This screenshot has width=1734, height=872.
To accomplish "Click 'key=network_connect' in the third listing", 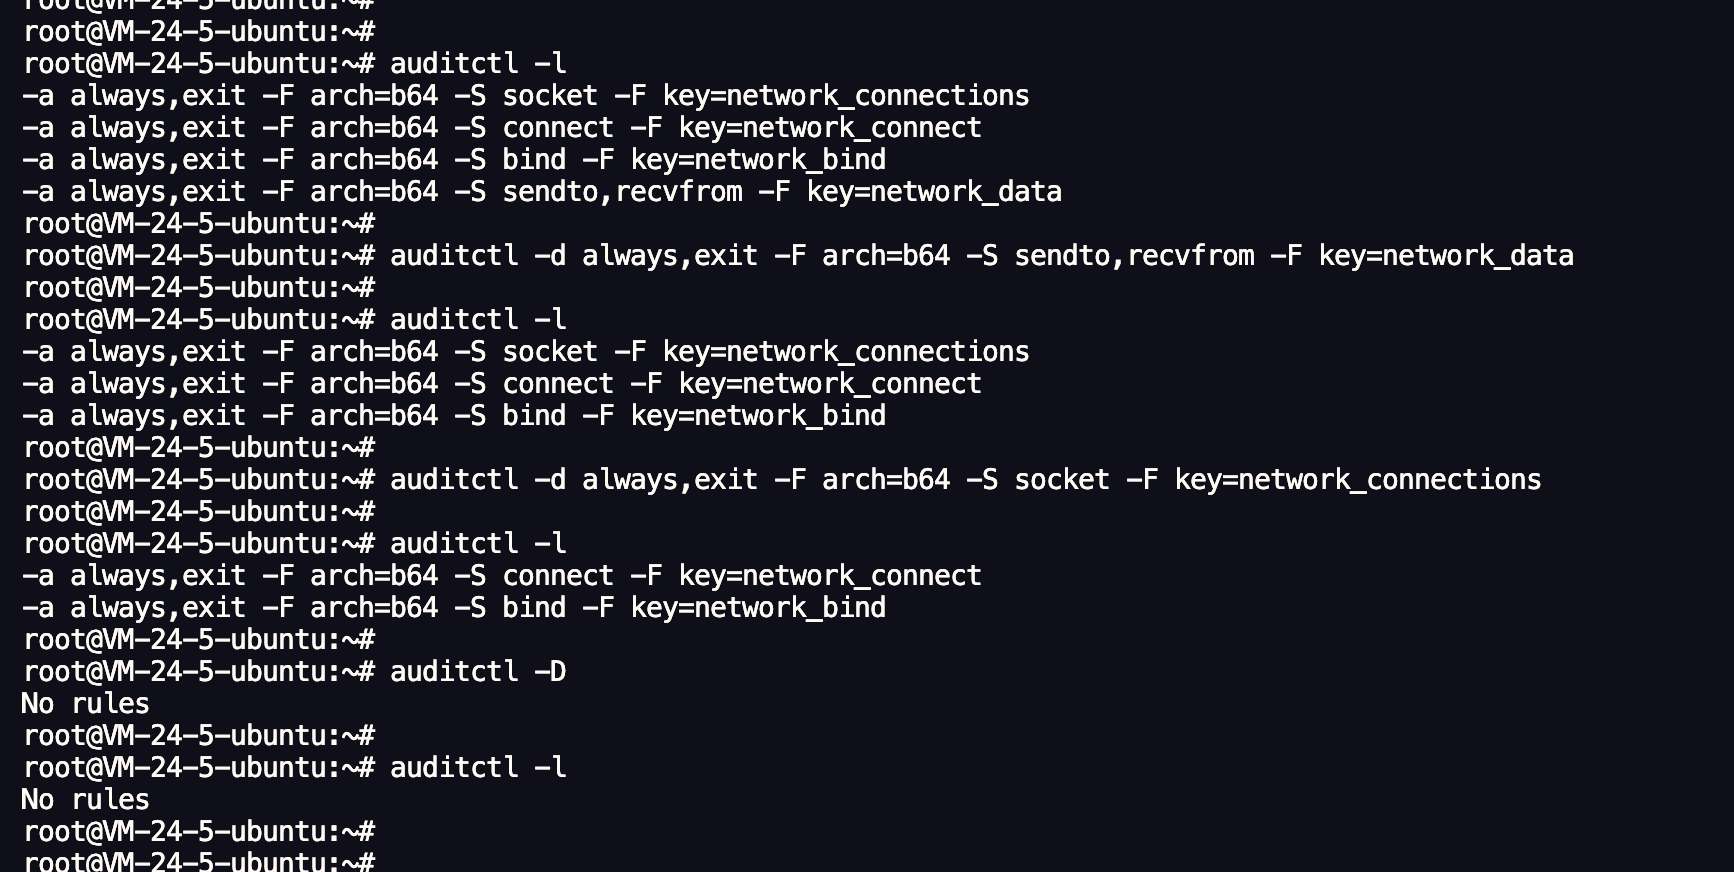I will click(x=830, y=576).
